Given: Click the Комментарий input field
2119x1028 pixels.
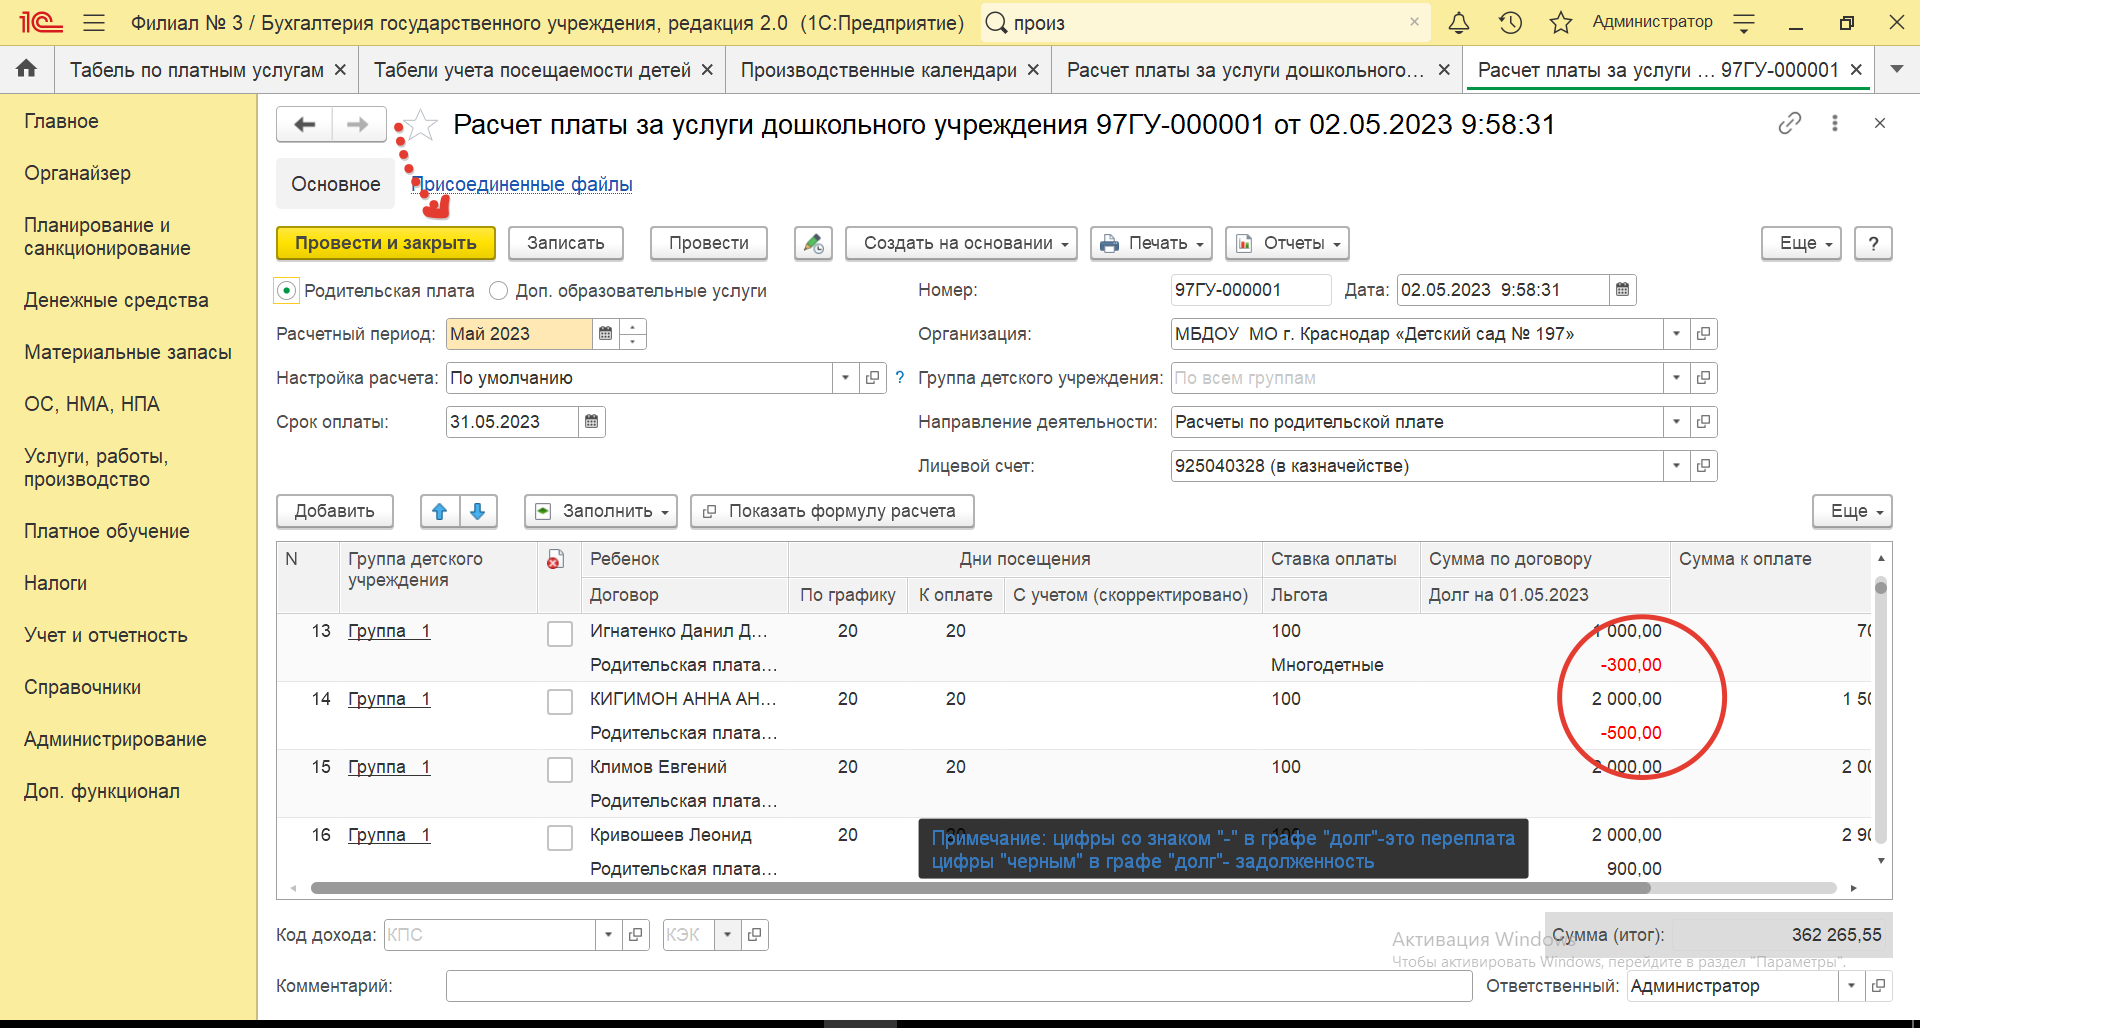Looking at the screenshot, I should [958, 986].
